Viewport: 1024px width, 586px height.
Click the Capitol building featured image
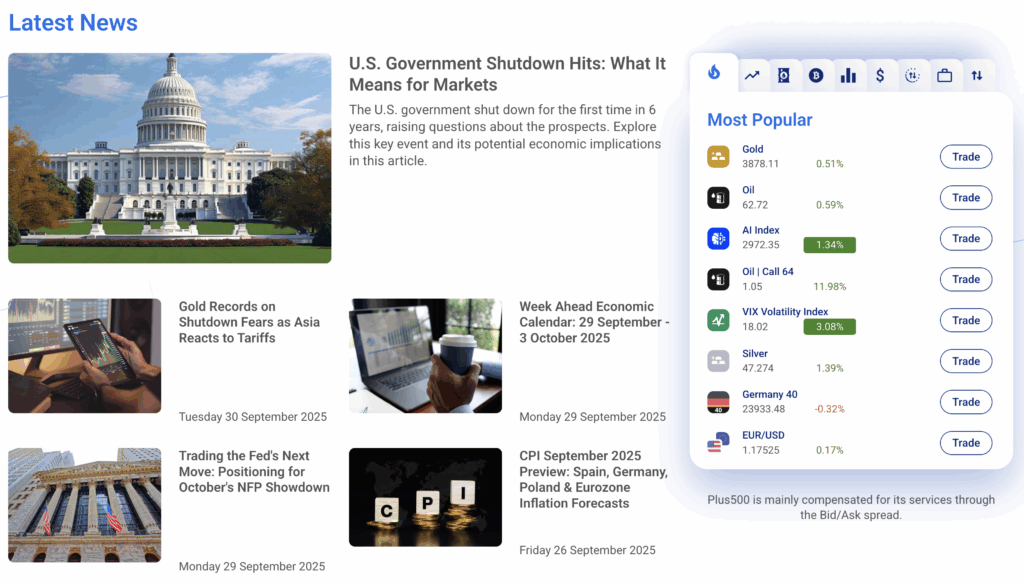point(170,158)
